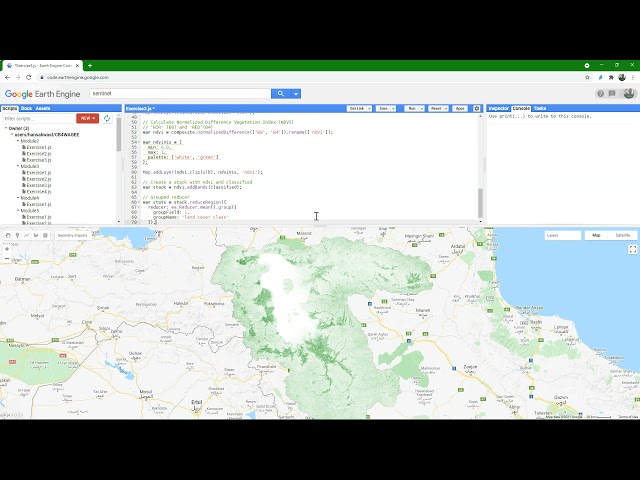
Task: Switch to the Inspector tab
Action: click(x=499, y=109)
